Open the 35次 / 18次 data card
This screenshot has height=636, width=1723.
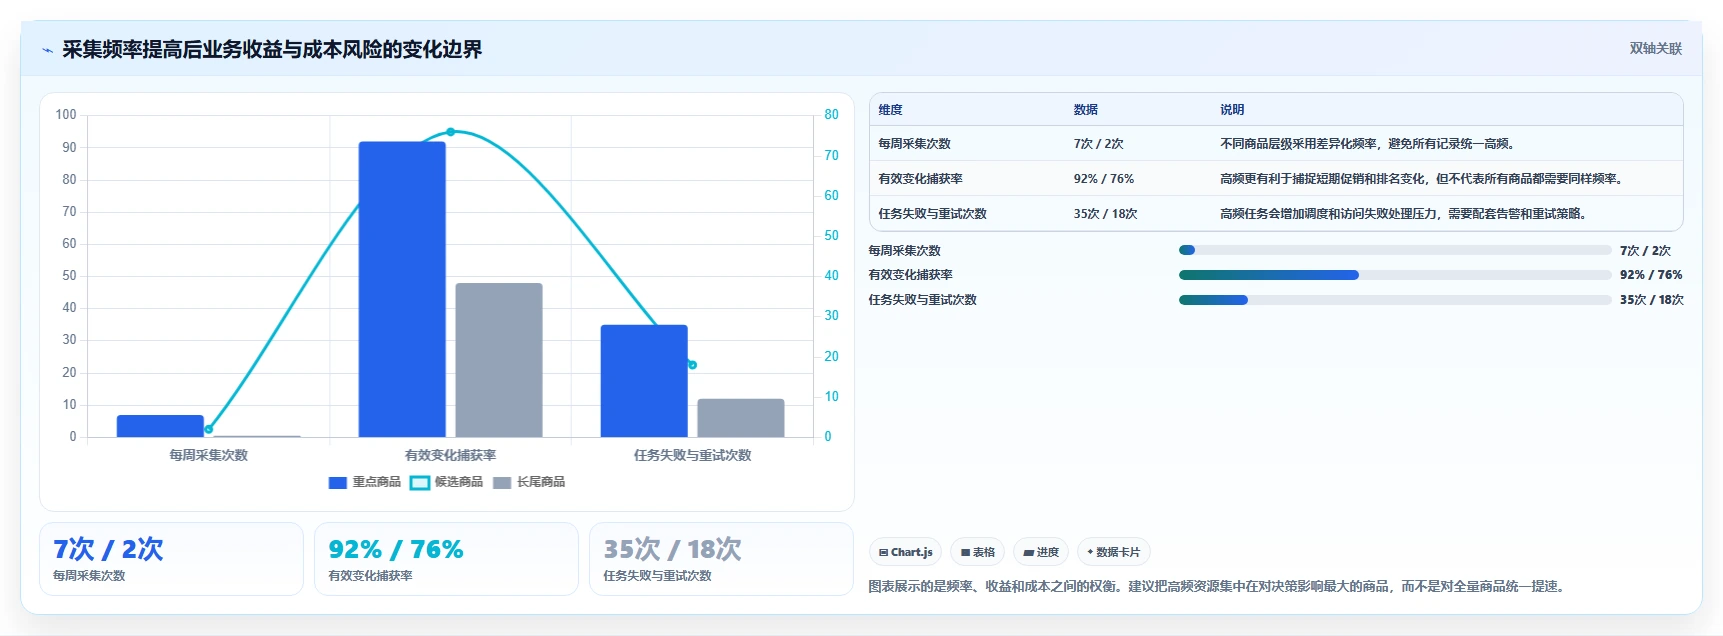point(721,559)
